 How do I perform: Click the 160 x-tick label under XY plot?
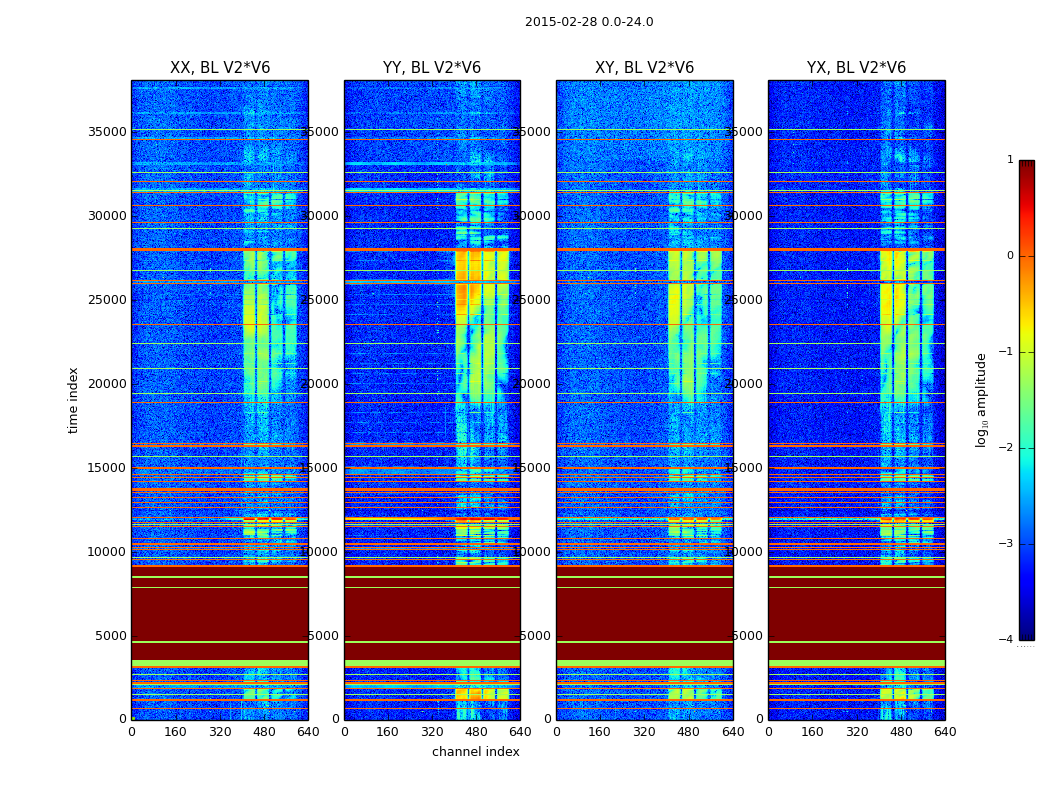click(600, 732)
